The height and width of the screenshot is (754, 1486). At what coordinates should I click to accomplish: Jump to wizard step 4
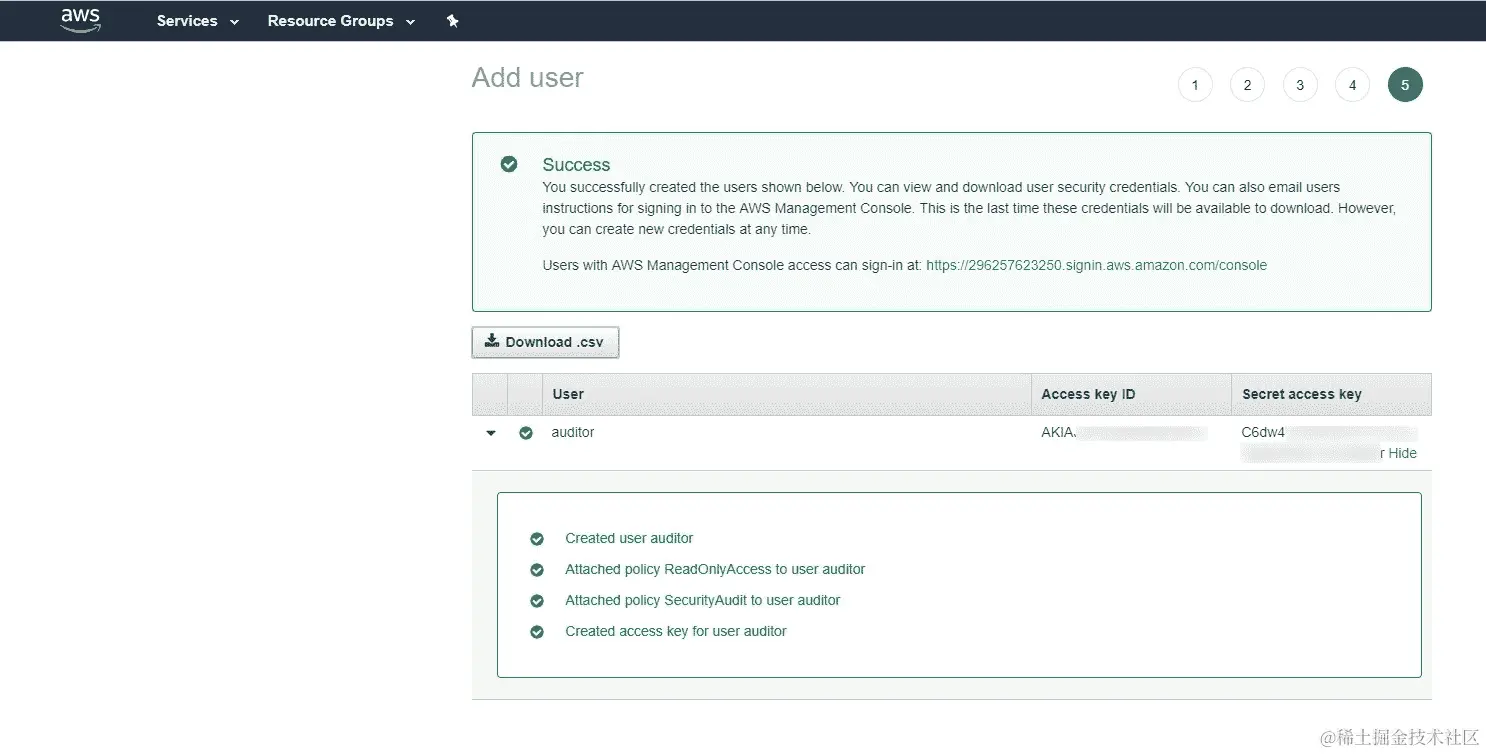coord(1352,85)
